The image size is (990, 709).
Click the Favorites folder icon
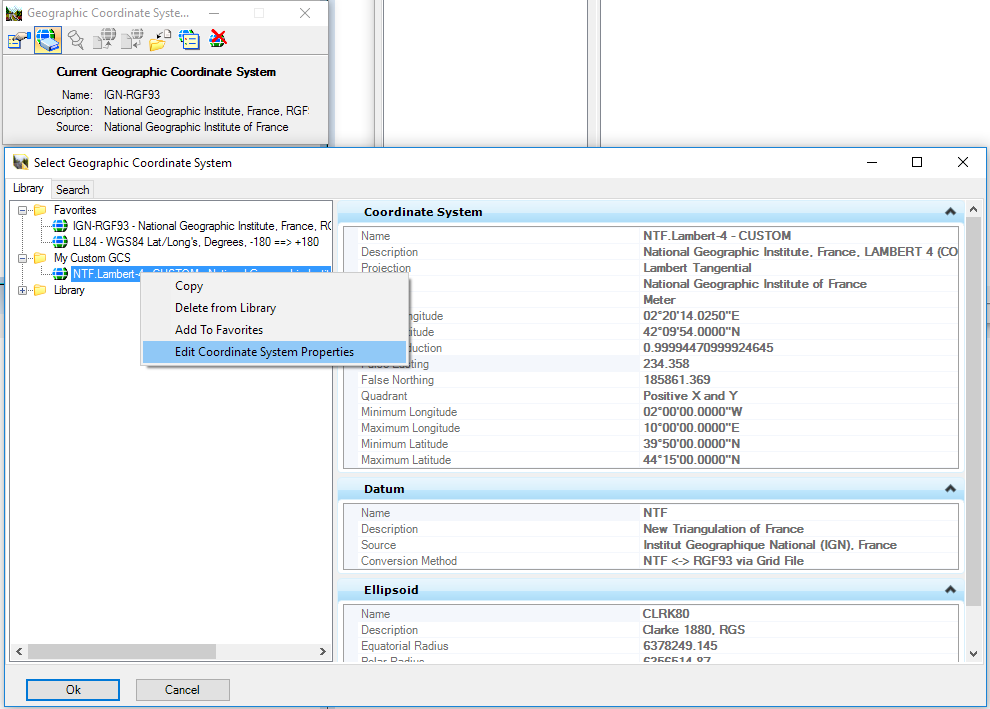pos(40,210)
